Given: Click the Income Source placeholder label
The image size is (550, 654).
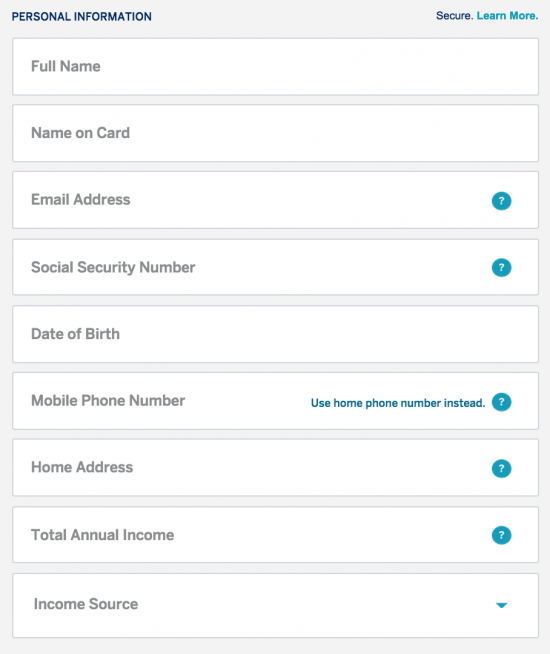Looking at the screenshot, I should coord(86,604).
